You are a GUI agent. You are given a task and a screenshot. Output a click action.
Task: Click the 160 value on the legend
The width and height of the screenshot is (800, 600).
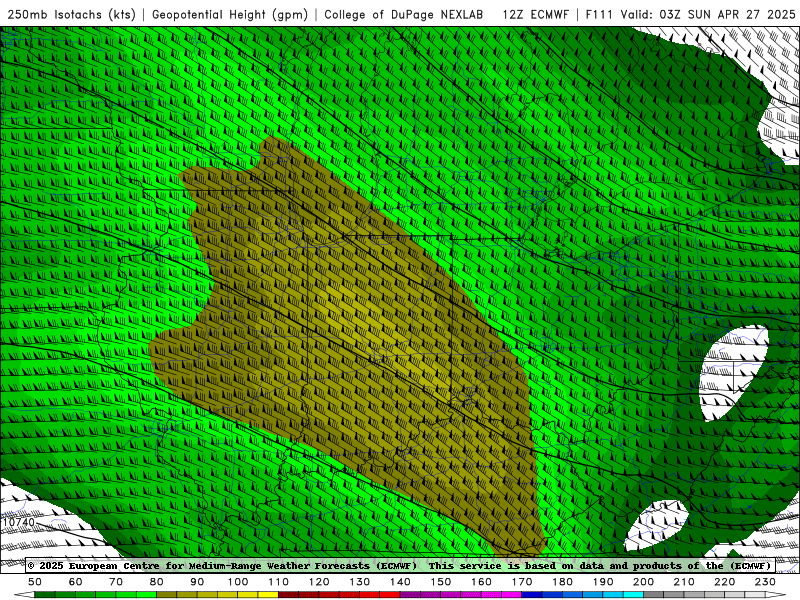481,582
